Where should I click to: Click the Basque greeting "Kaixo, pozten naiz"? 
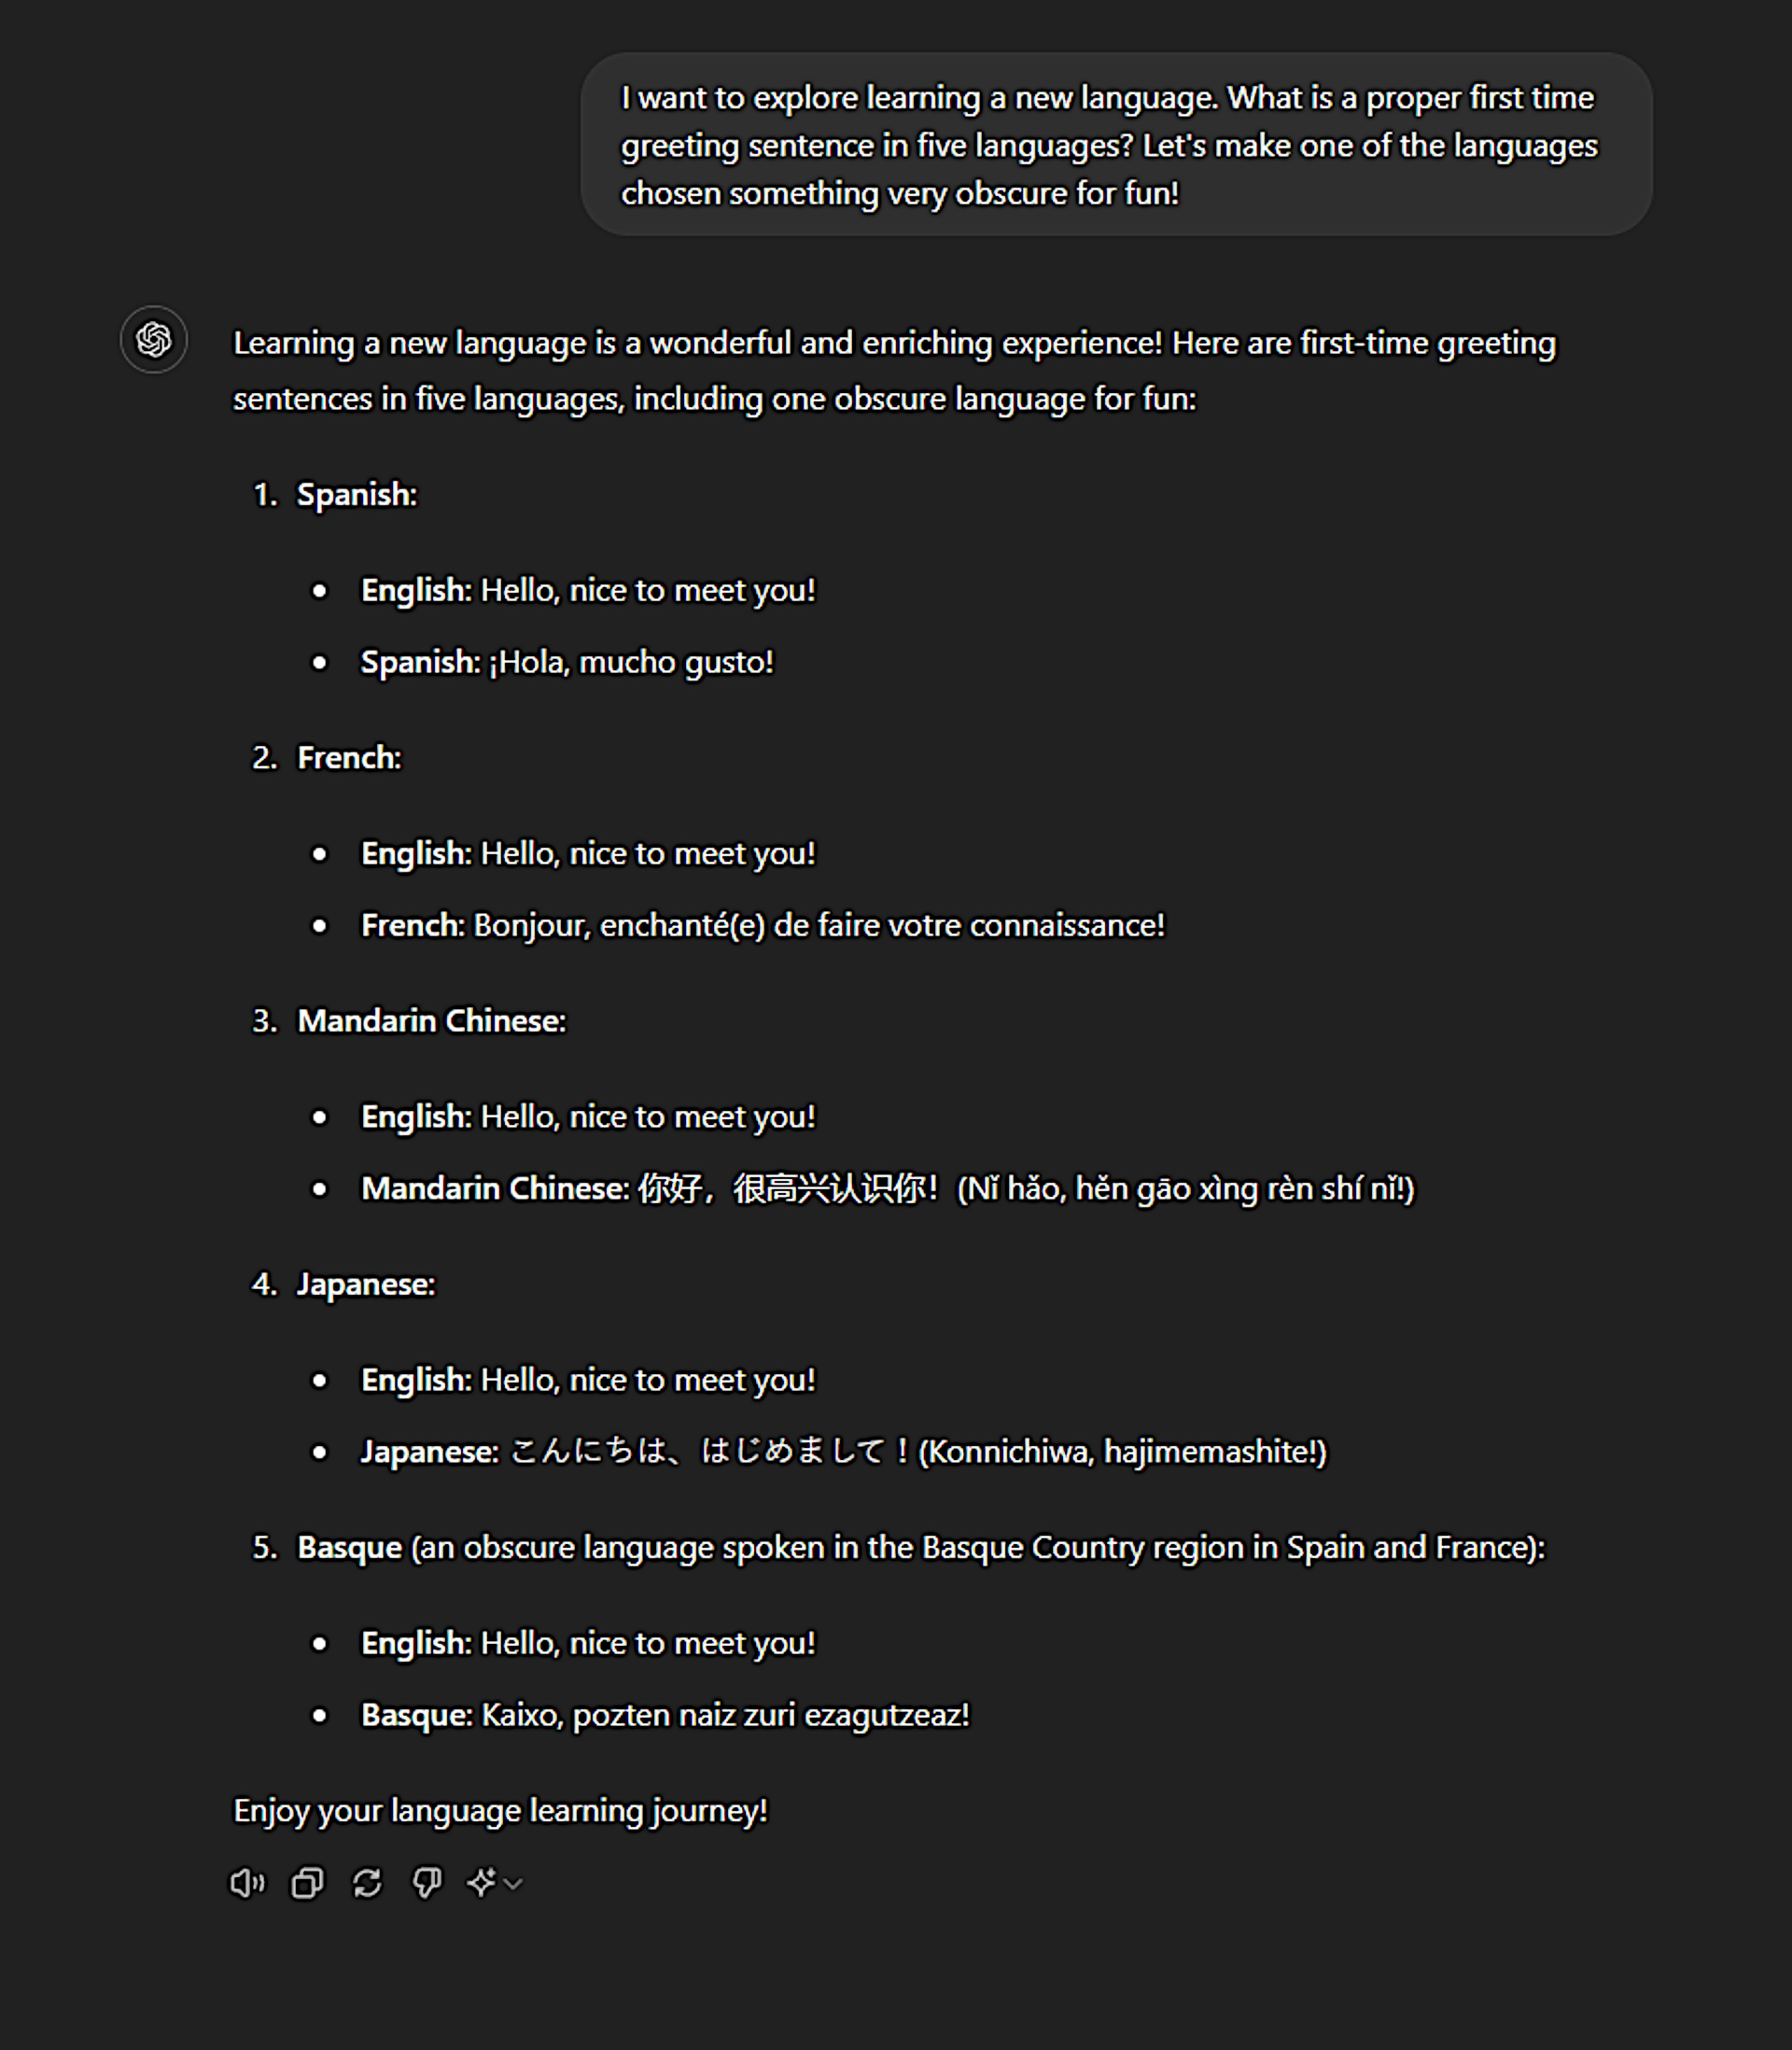pos(724,1715)
